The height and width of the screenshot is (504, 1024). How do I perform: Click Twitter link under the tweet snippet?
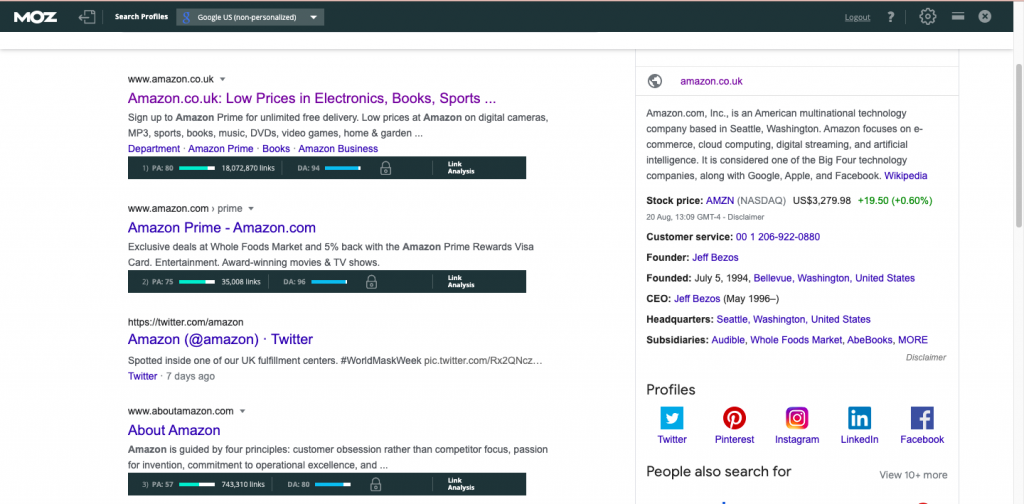pyautogui.click(x=142, y=376)
